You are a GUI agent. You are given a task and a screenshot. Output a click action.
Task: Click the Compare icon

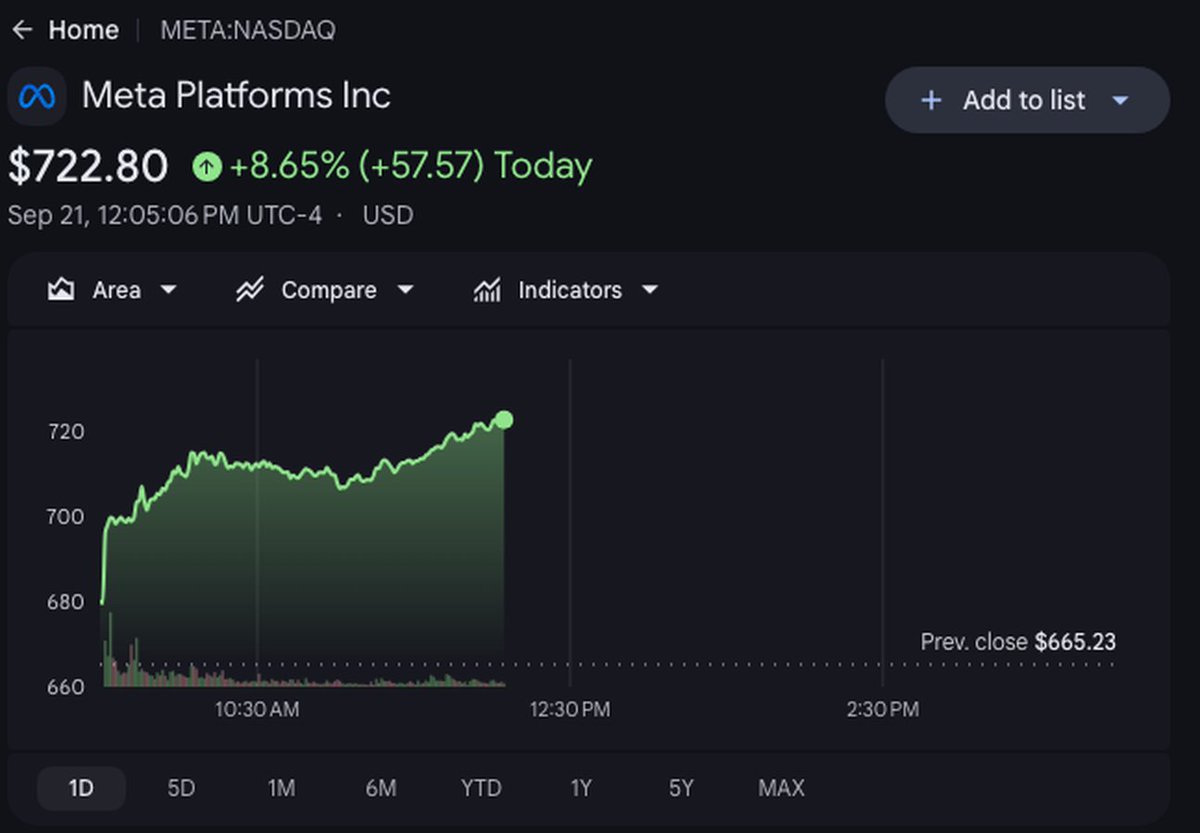tap(249, 290)
